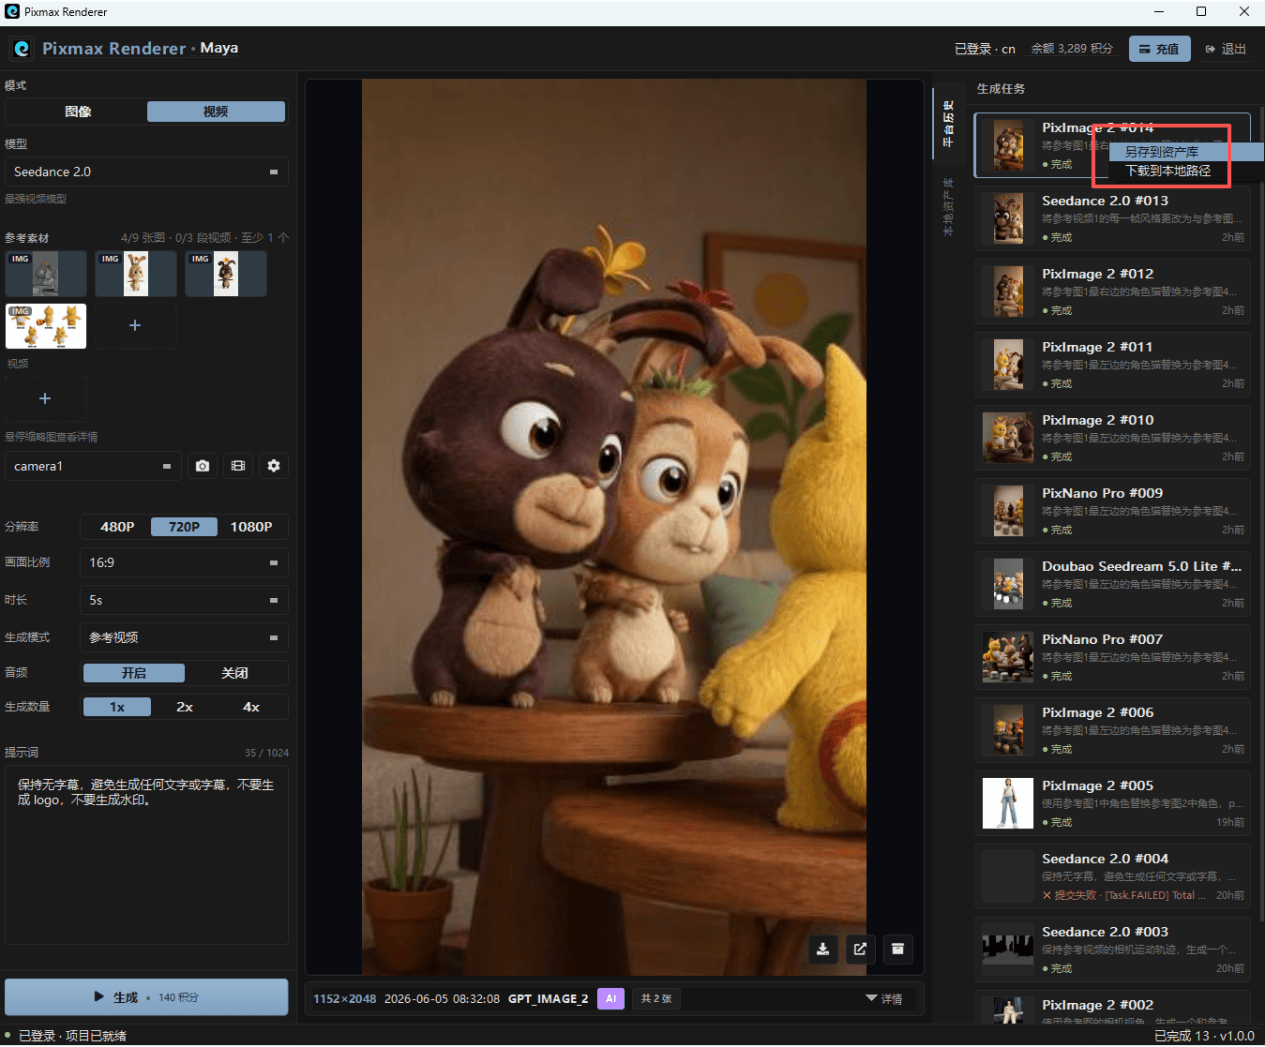Set generation count to 2x

(184, 707)
